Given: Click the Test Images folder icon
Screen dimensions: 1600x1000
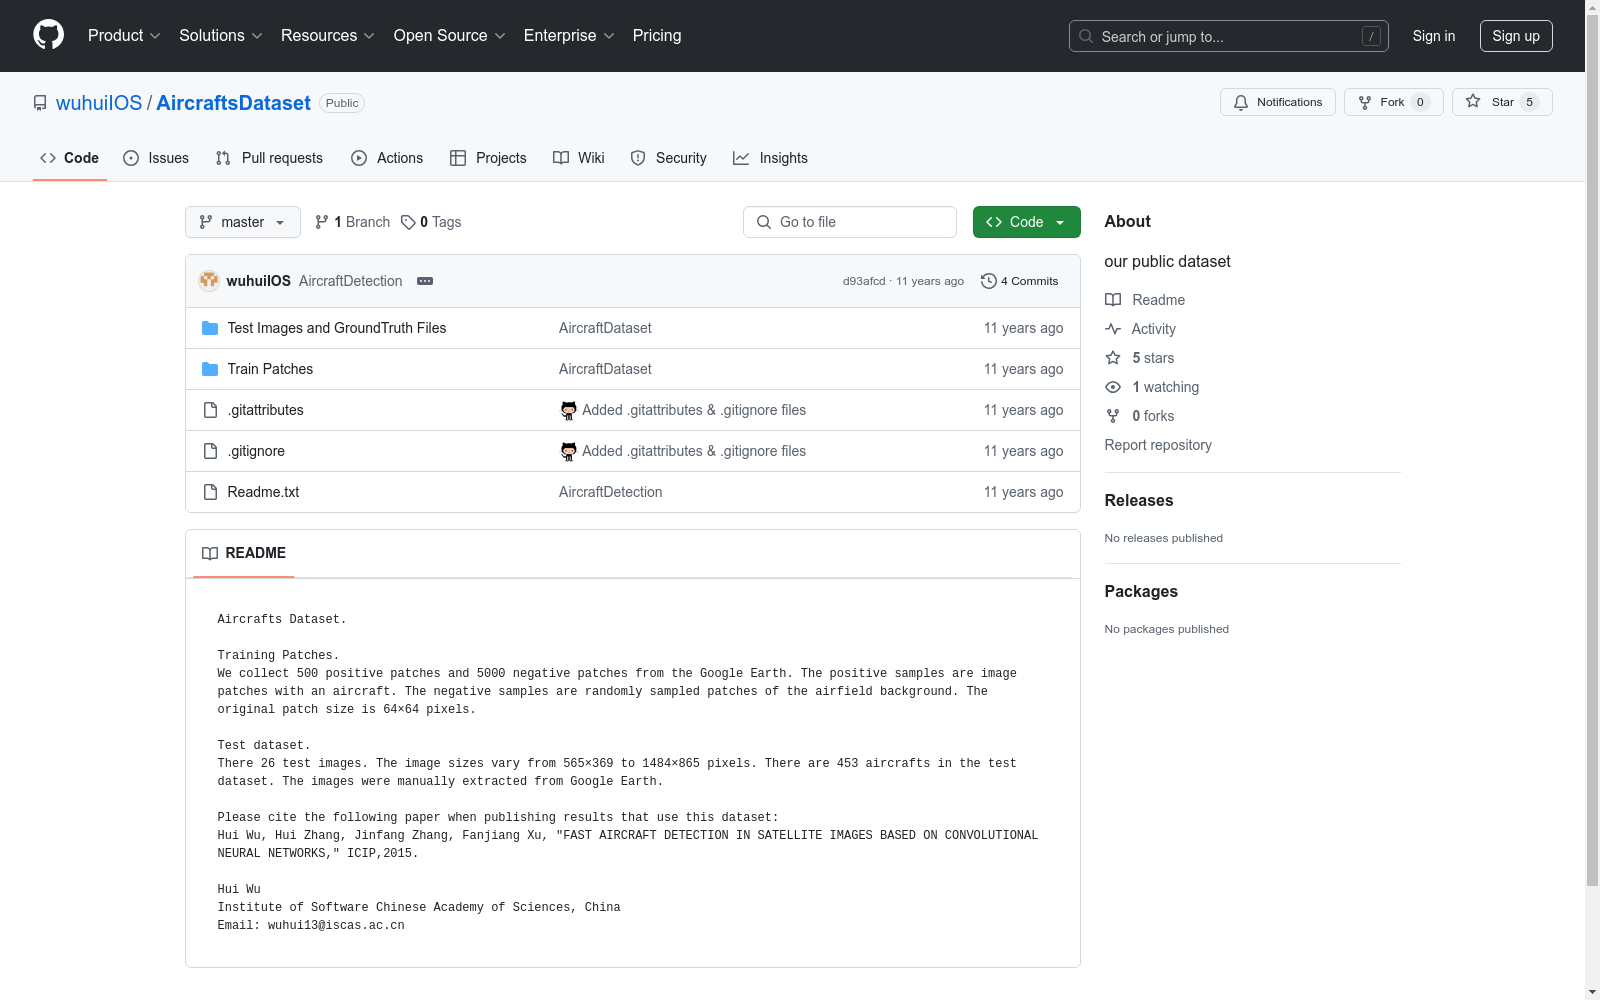Looking at the screenshot, I should [210, 328].
